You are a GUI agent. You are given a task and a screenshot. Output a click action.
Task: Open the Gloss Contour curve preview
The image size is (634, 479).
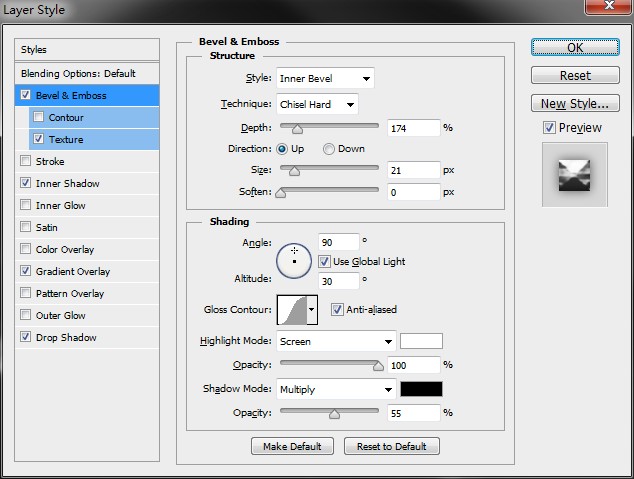click(x=292, y=310)
